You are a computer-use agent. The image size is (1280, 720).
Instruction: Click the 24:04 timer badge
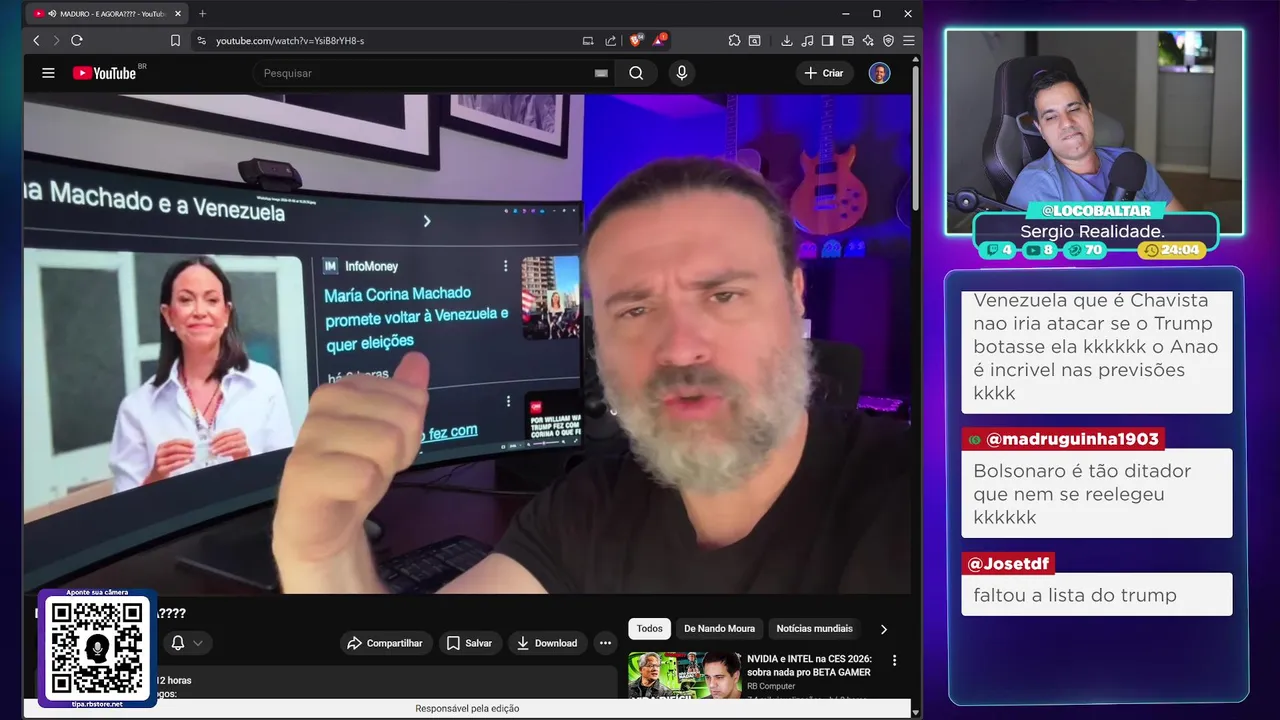(x=1172, y=250)
